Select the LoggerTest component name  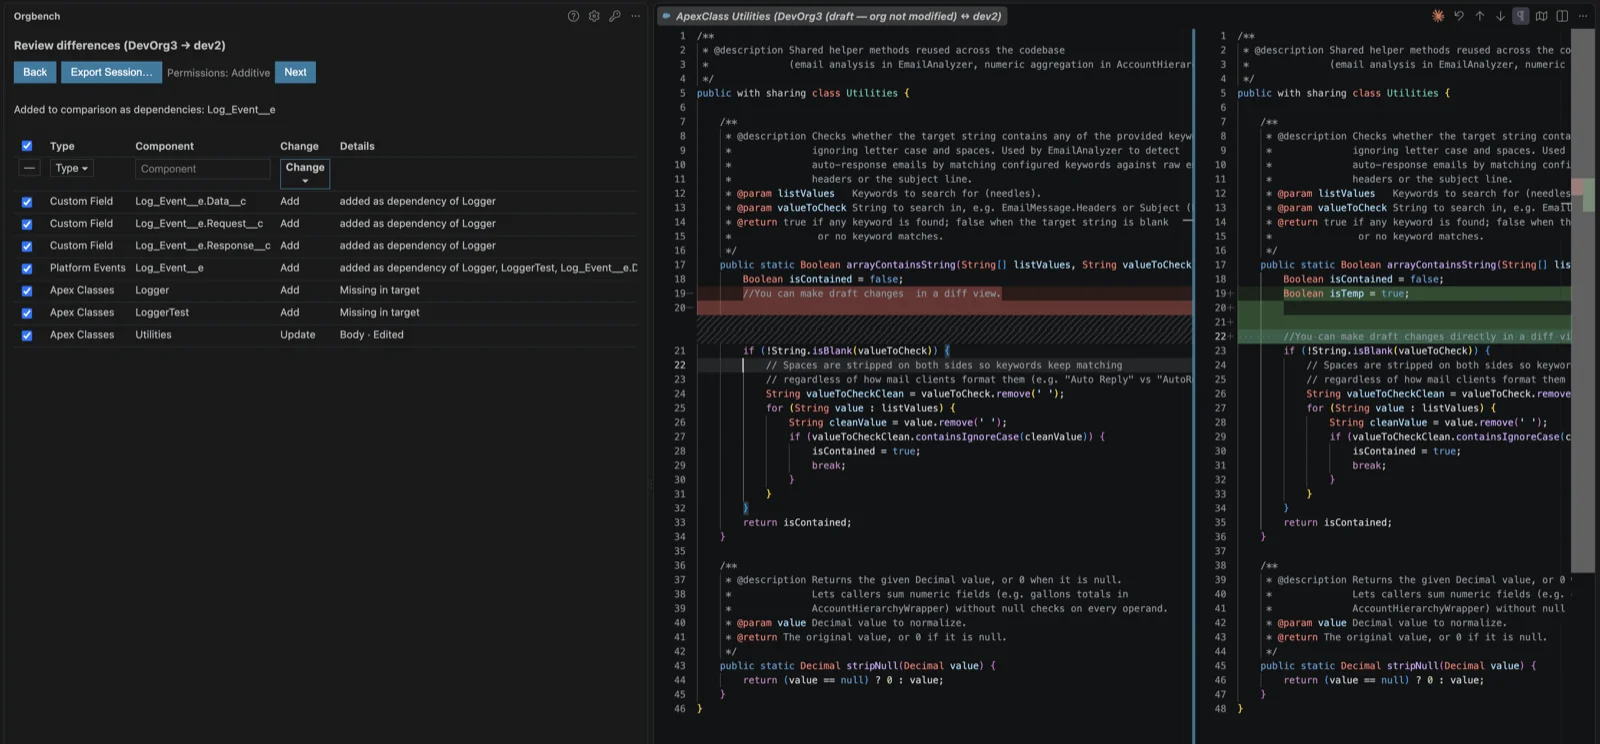tap(162, 312)
